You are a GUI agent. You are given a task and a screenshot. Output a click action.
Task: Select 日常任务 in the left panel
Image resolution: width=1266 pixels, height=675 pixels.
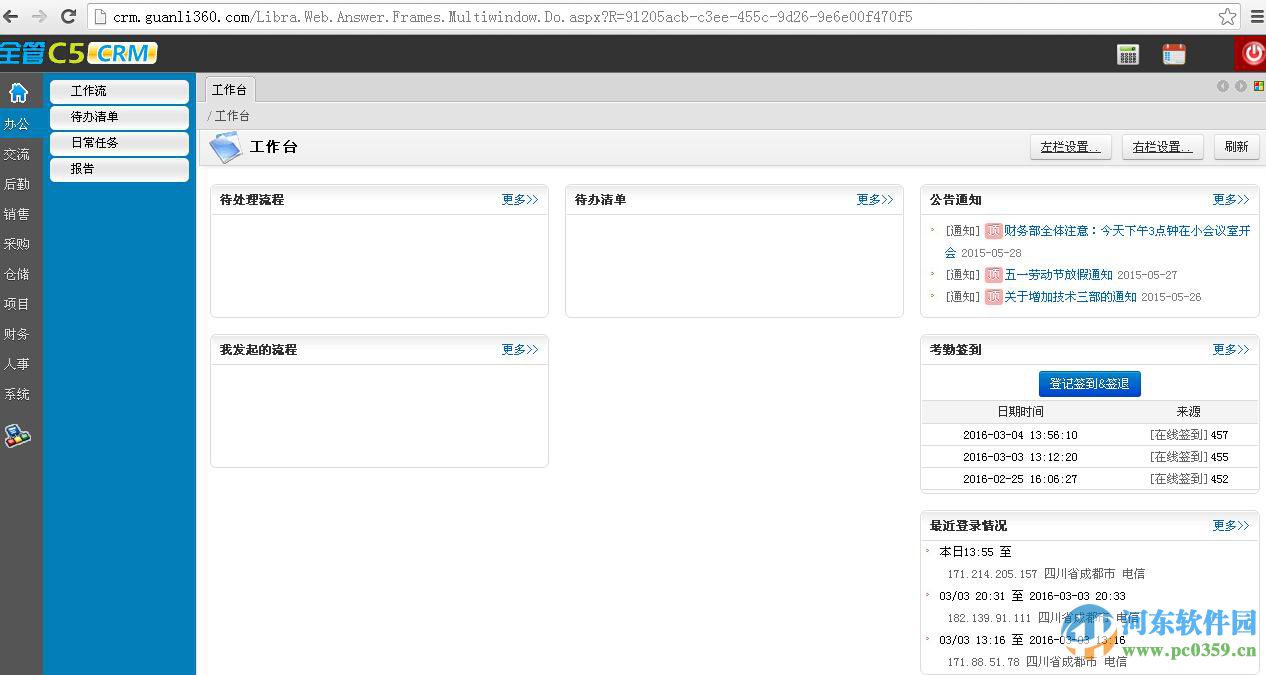[119, 143]
